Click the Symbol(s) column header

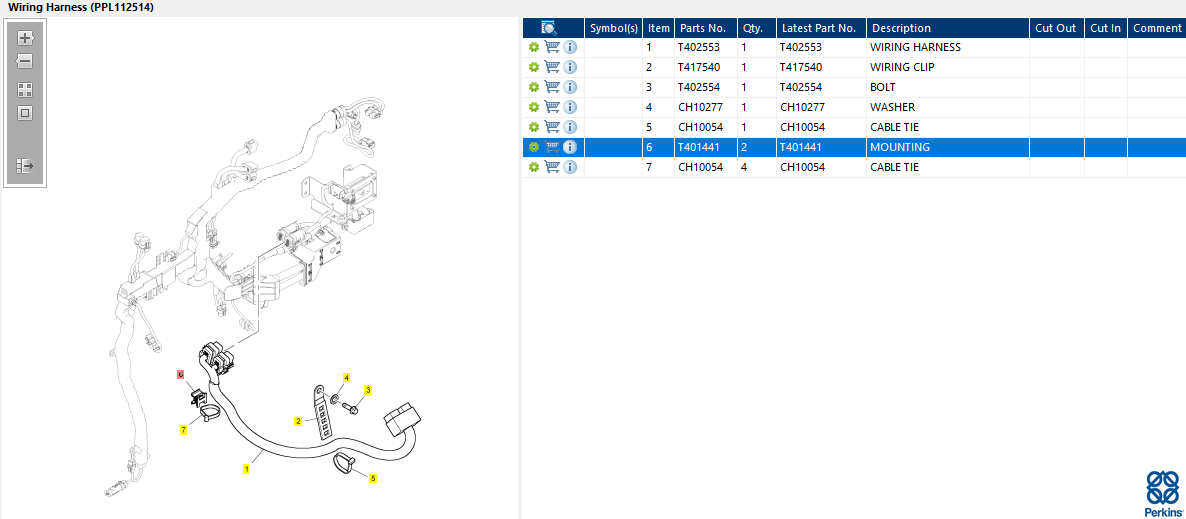(x=613, y=28)
